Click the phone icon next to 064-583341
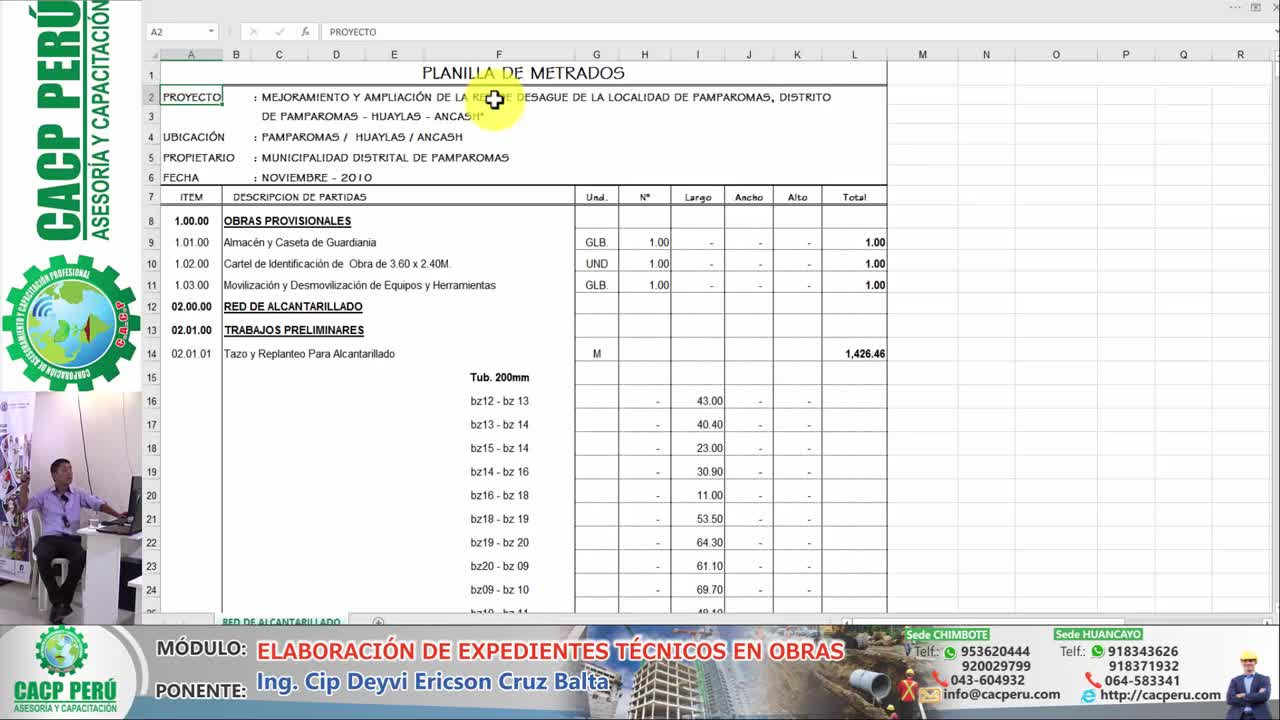The width and height of the screenshot is (1280, 720). coord(1091,680)
